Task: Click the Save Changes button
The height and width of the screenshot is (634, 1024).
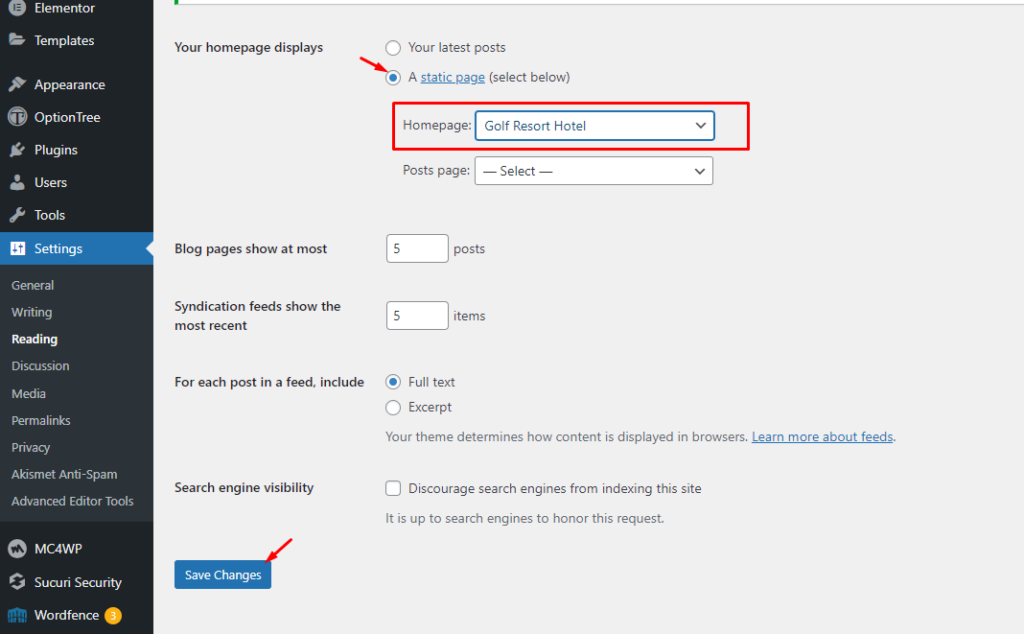Action: click(x=222, y=574)
